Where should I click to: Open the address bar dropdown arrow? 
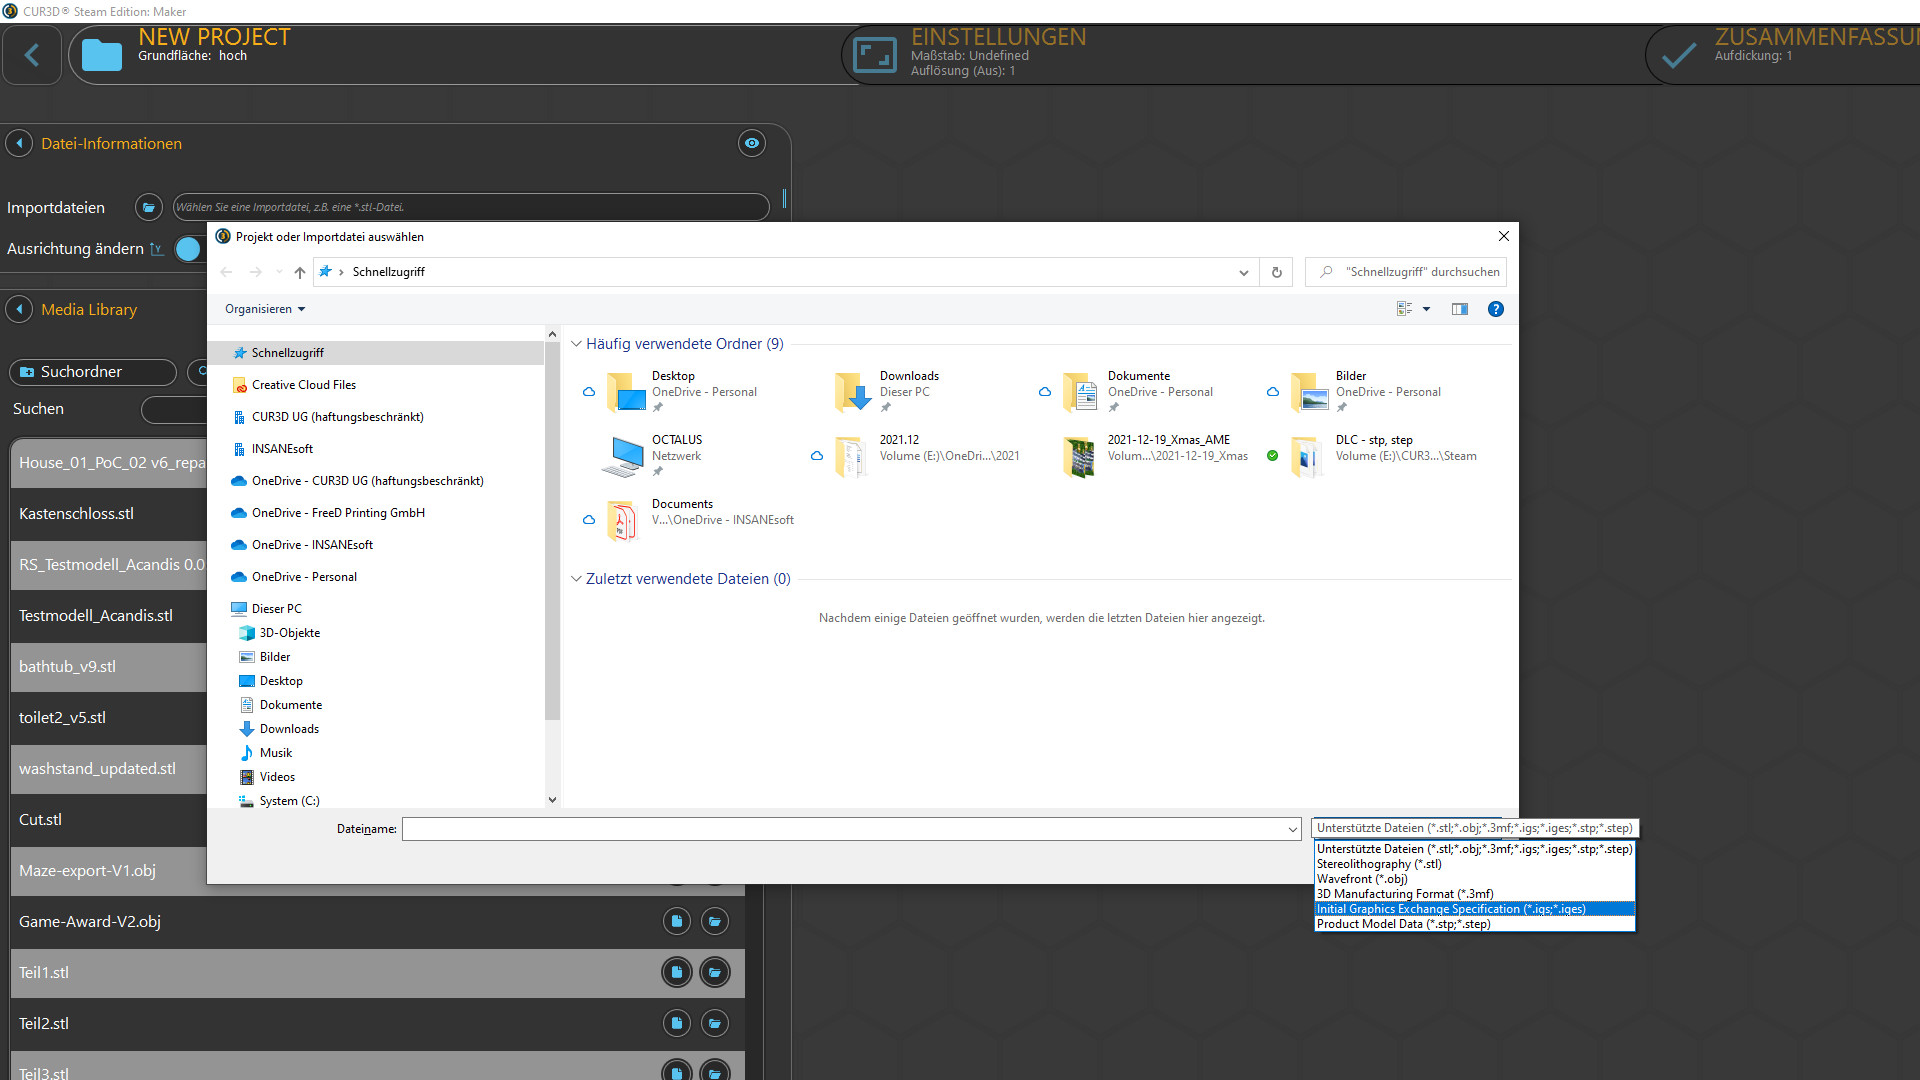[1243, 272]
